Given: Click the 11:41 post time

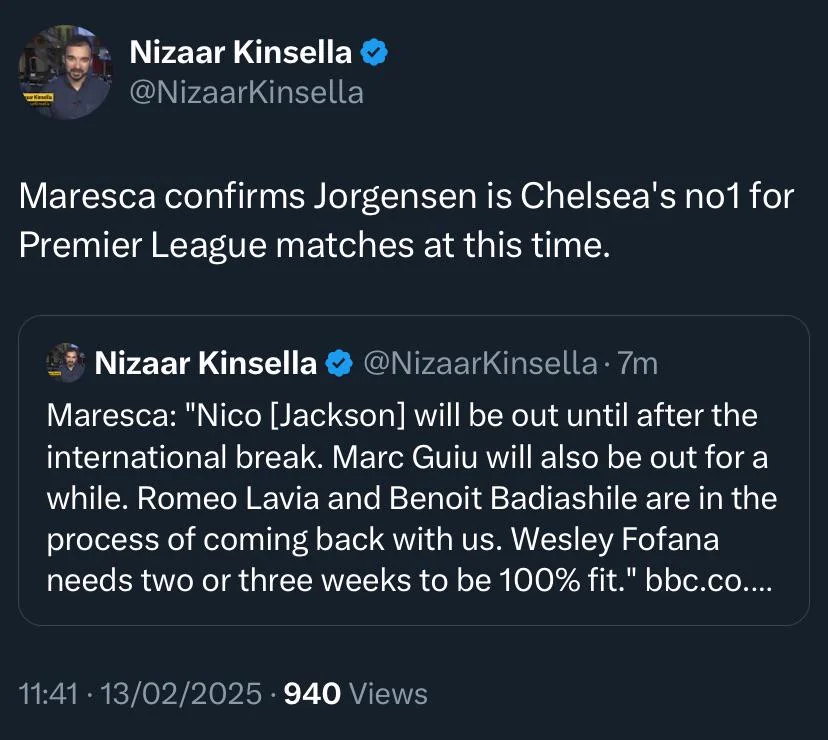Looking at the screenshot, I should (x=48, y=693).
